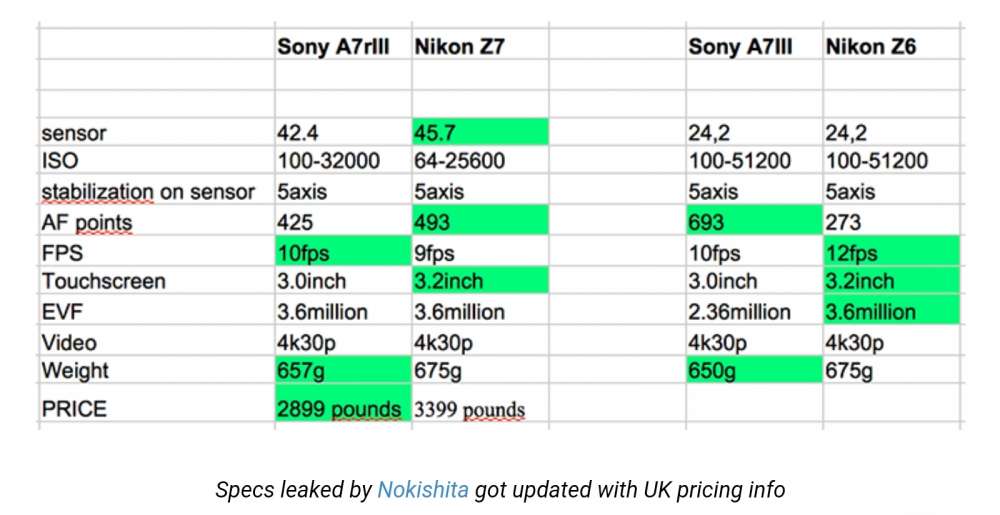The height and width of the screenshot is (515, 1000).
Task: Click the 64-25600 ISO cell
Action: [x=460, y=161]
